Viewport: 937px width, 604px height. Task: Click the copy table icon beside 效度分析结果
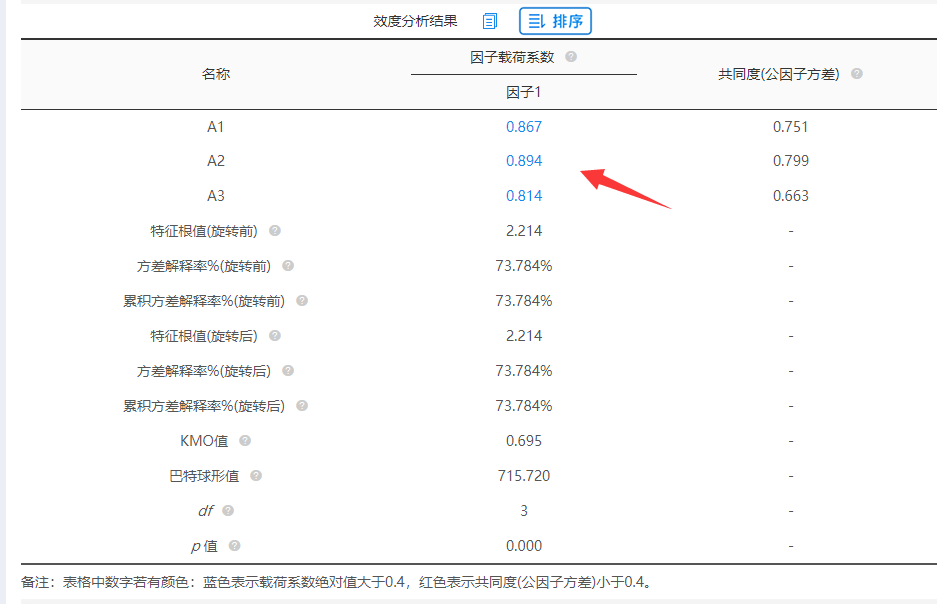(489, 21)
